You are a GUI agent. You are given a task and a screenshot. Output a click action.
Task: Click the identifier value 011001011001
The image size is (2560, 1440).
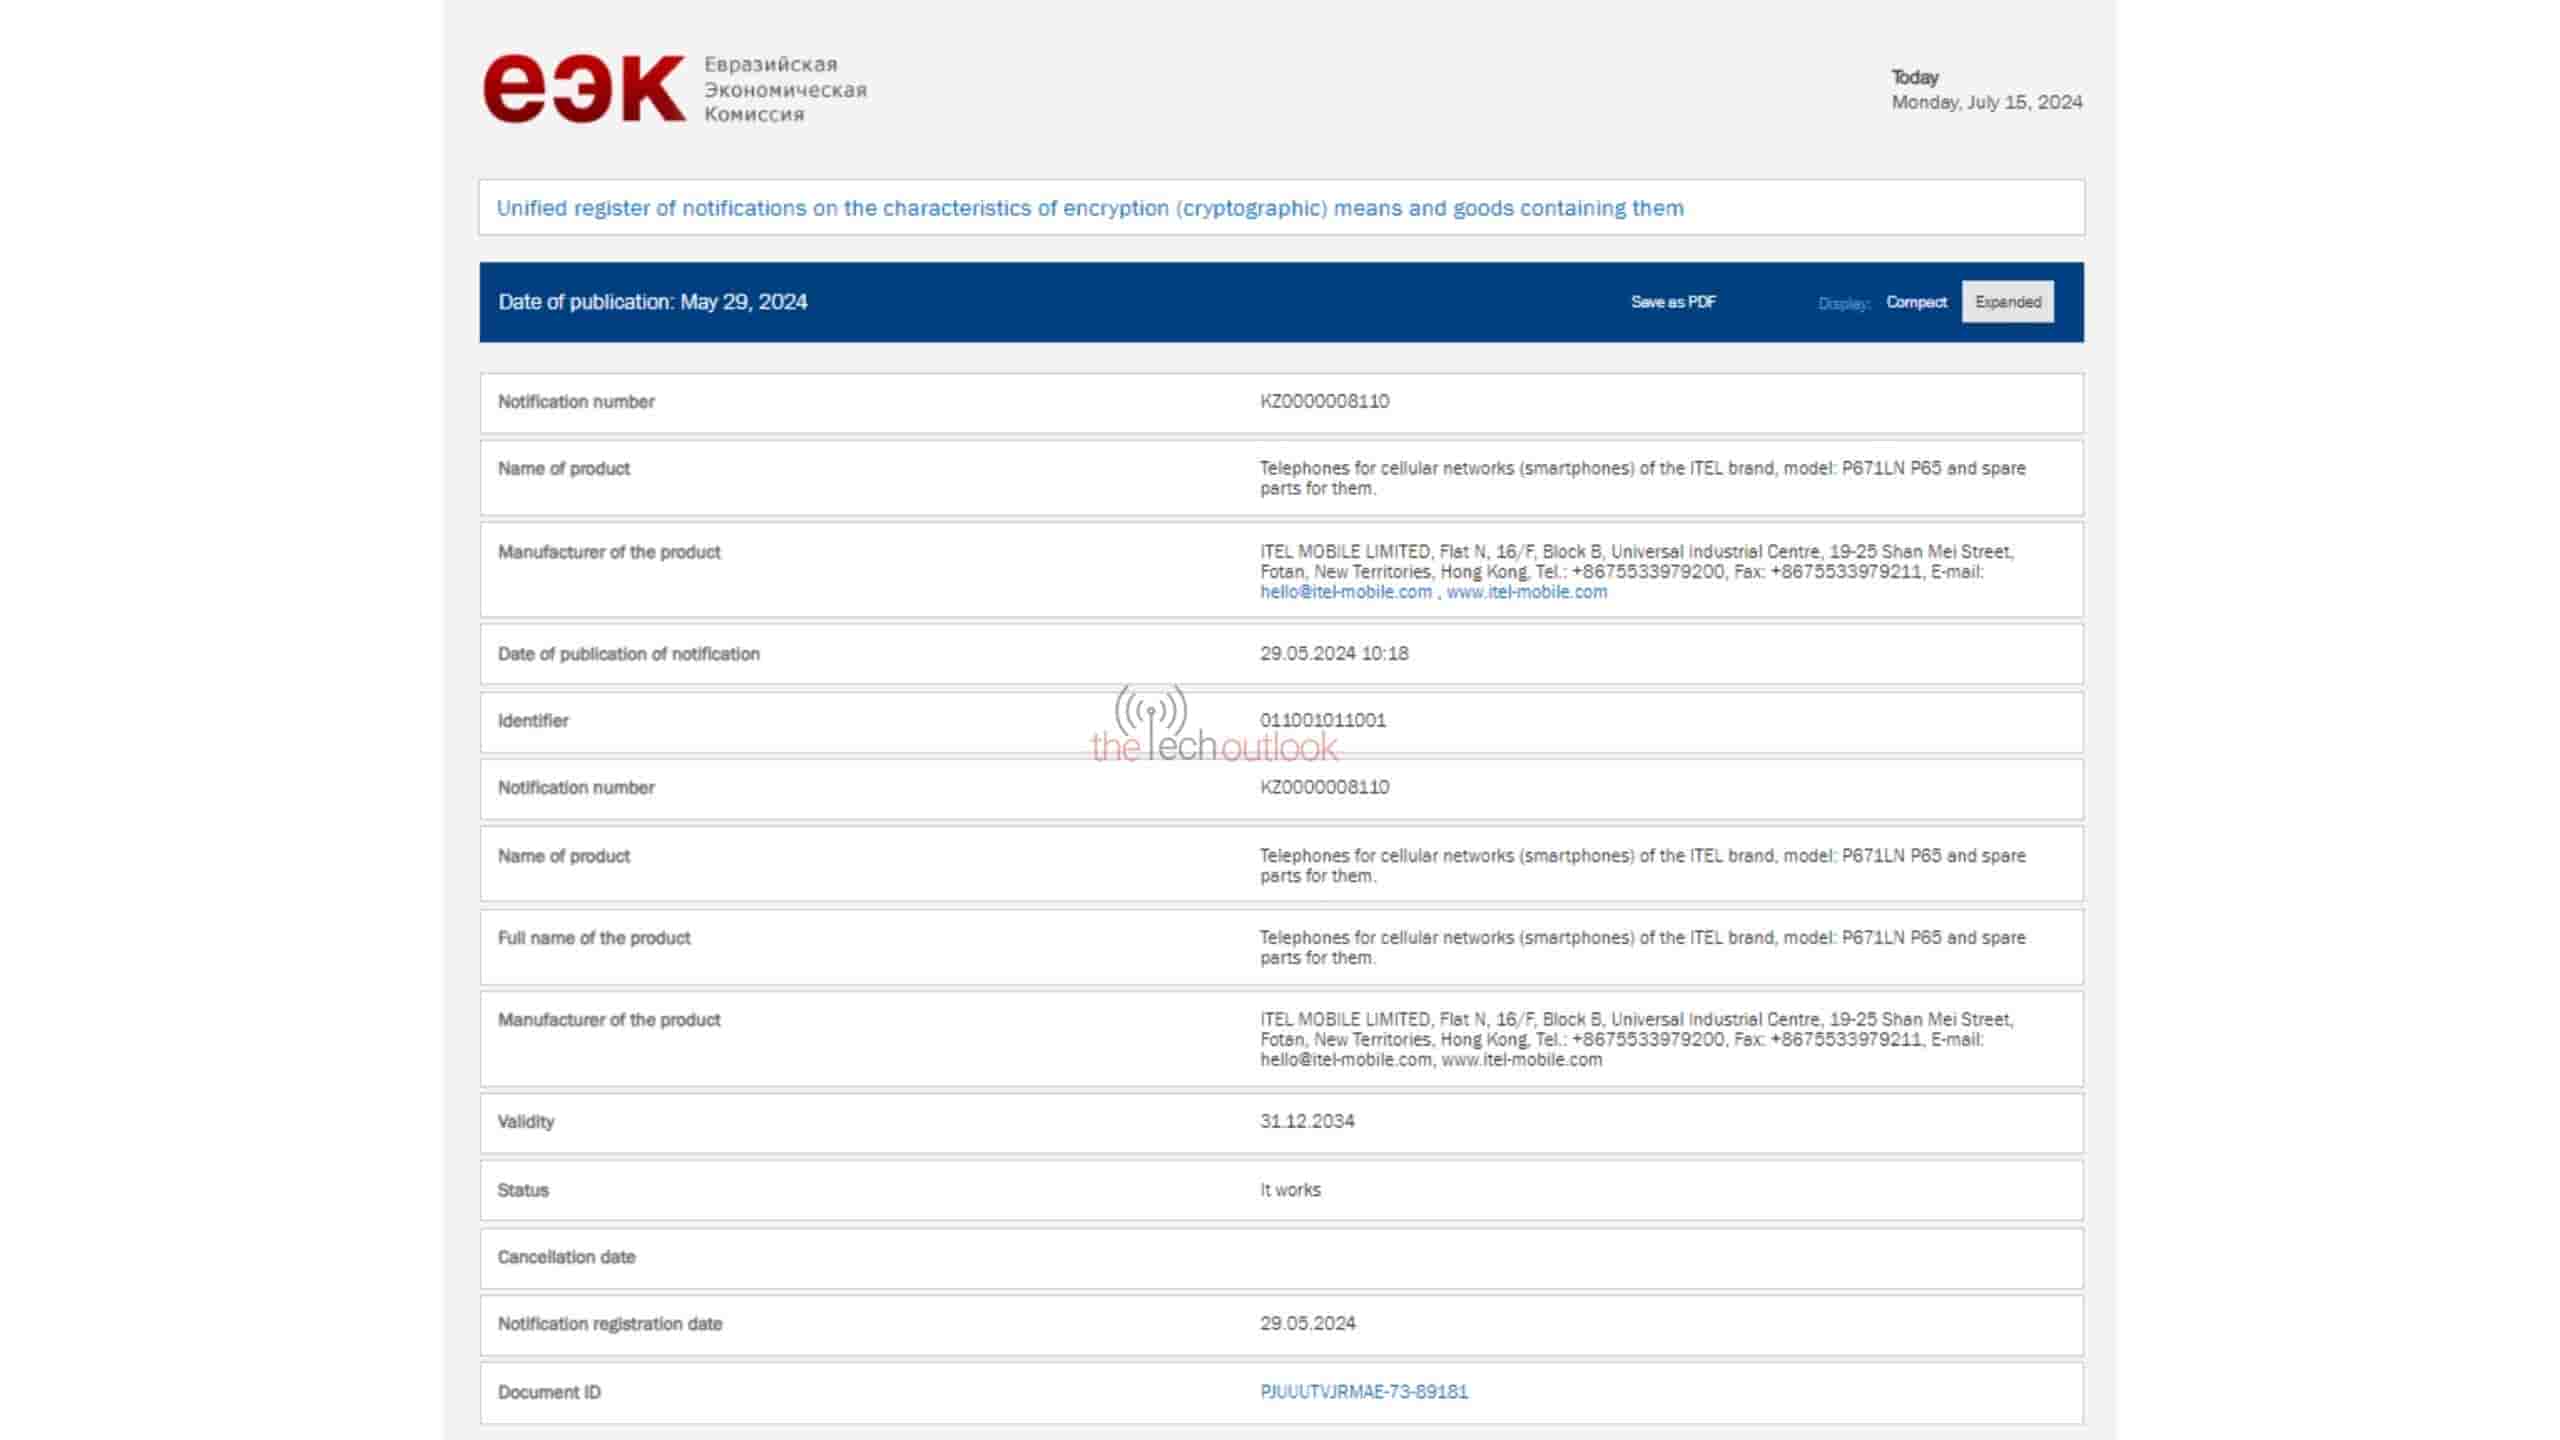[x=1322, y=720]
